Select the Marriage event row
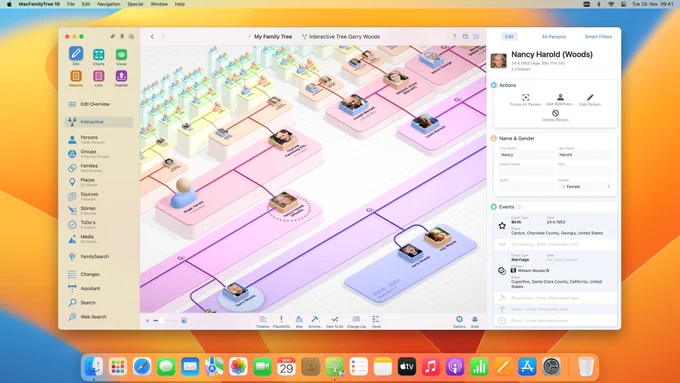Image resolution: width=680 pixels, height=383 pixels. [556, 271]
